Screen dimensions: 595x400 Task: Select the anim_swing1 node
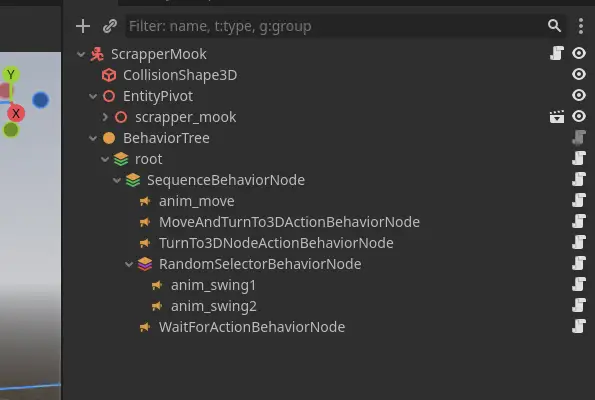pos(213,285)
